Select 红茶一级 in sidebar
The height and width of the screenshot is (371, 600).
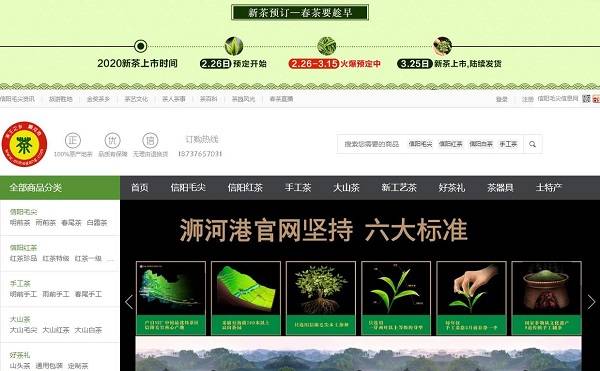(x=88, y=259)
